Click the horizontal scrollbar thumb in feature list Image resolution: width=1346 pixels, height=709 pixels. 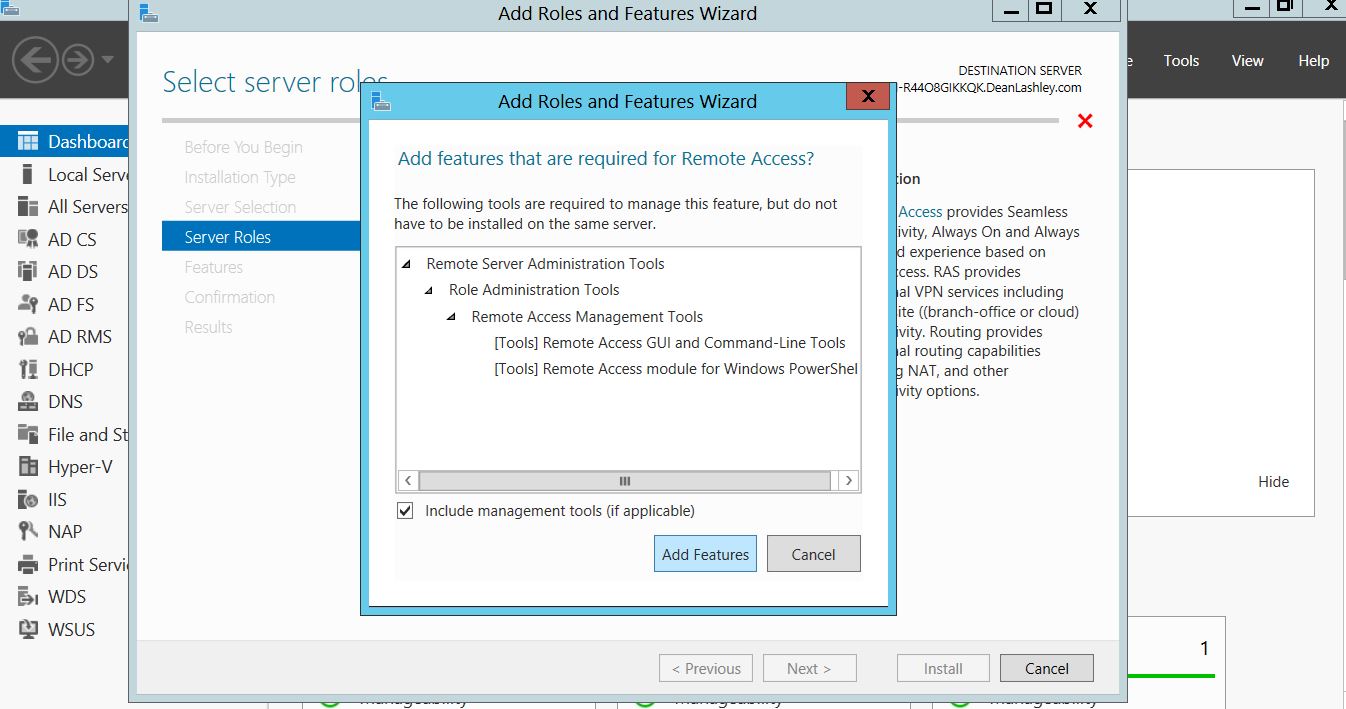click(624, 481)
